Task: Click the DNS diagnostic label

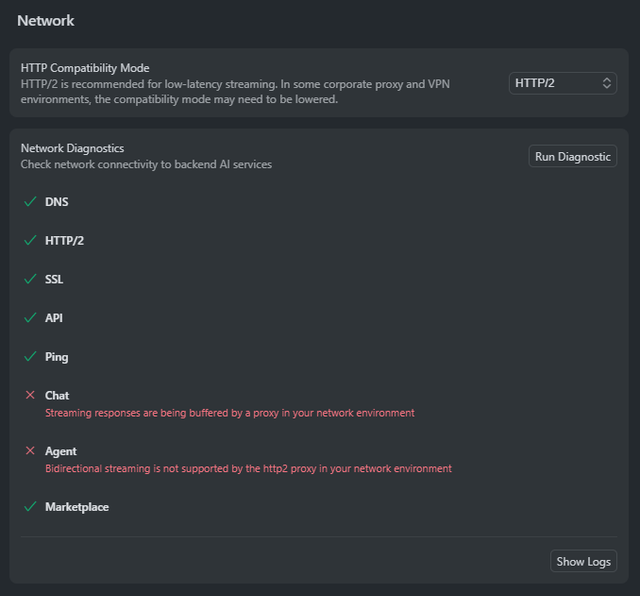Action: point(57,202)
